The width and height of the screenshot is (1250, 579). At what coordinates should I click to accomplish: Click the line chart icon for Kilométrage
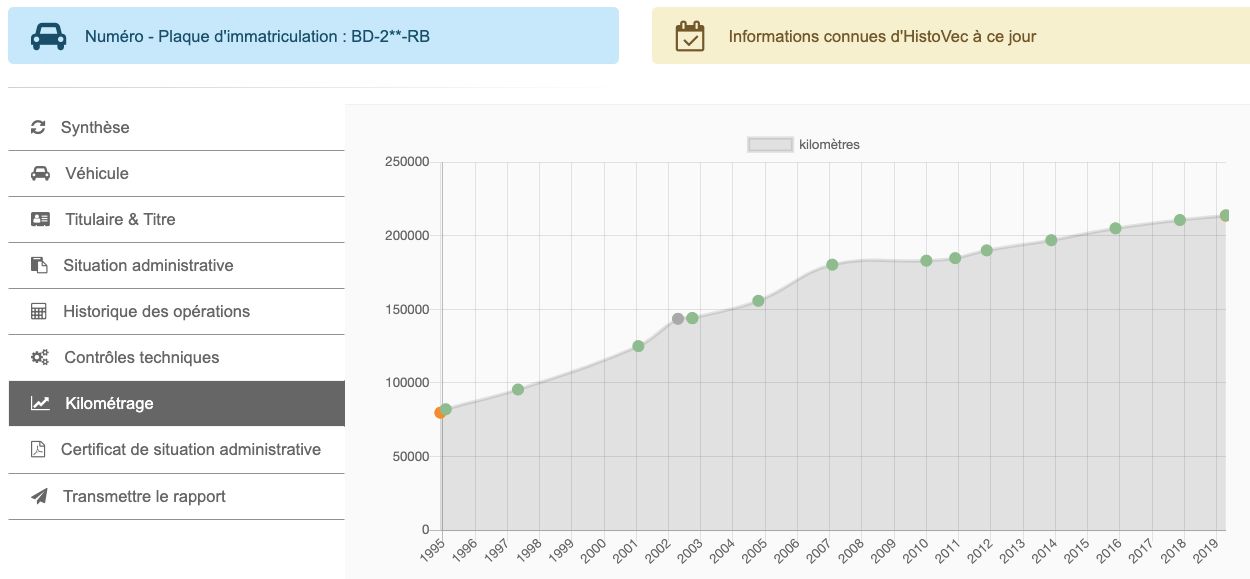click(x=40, y=403)
